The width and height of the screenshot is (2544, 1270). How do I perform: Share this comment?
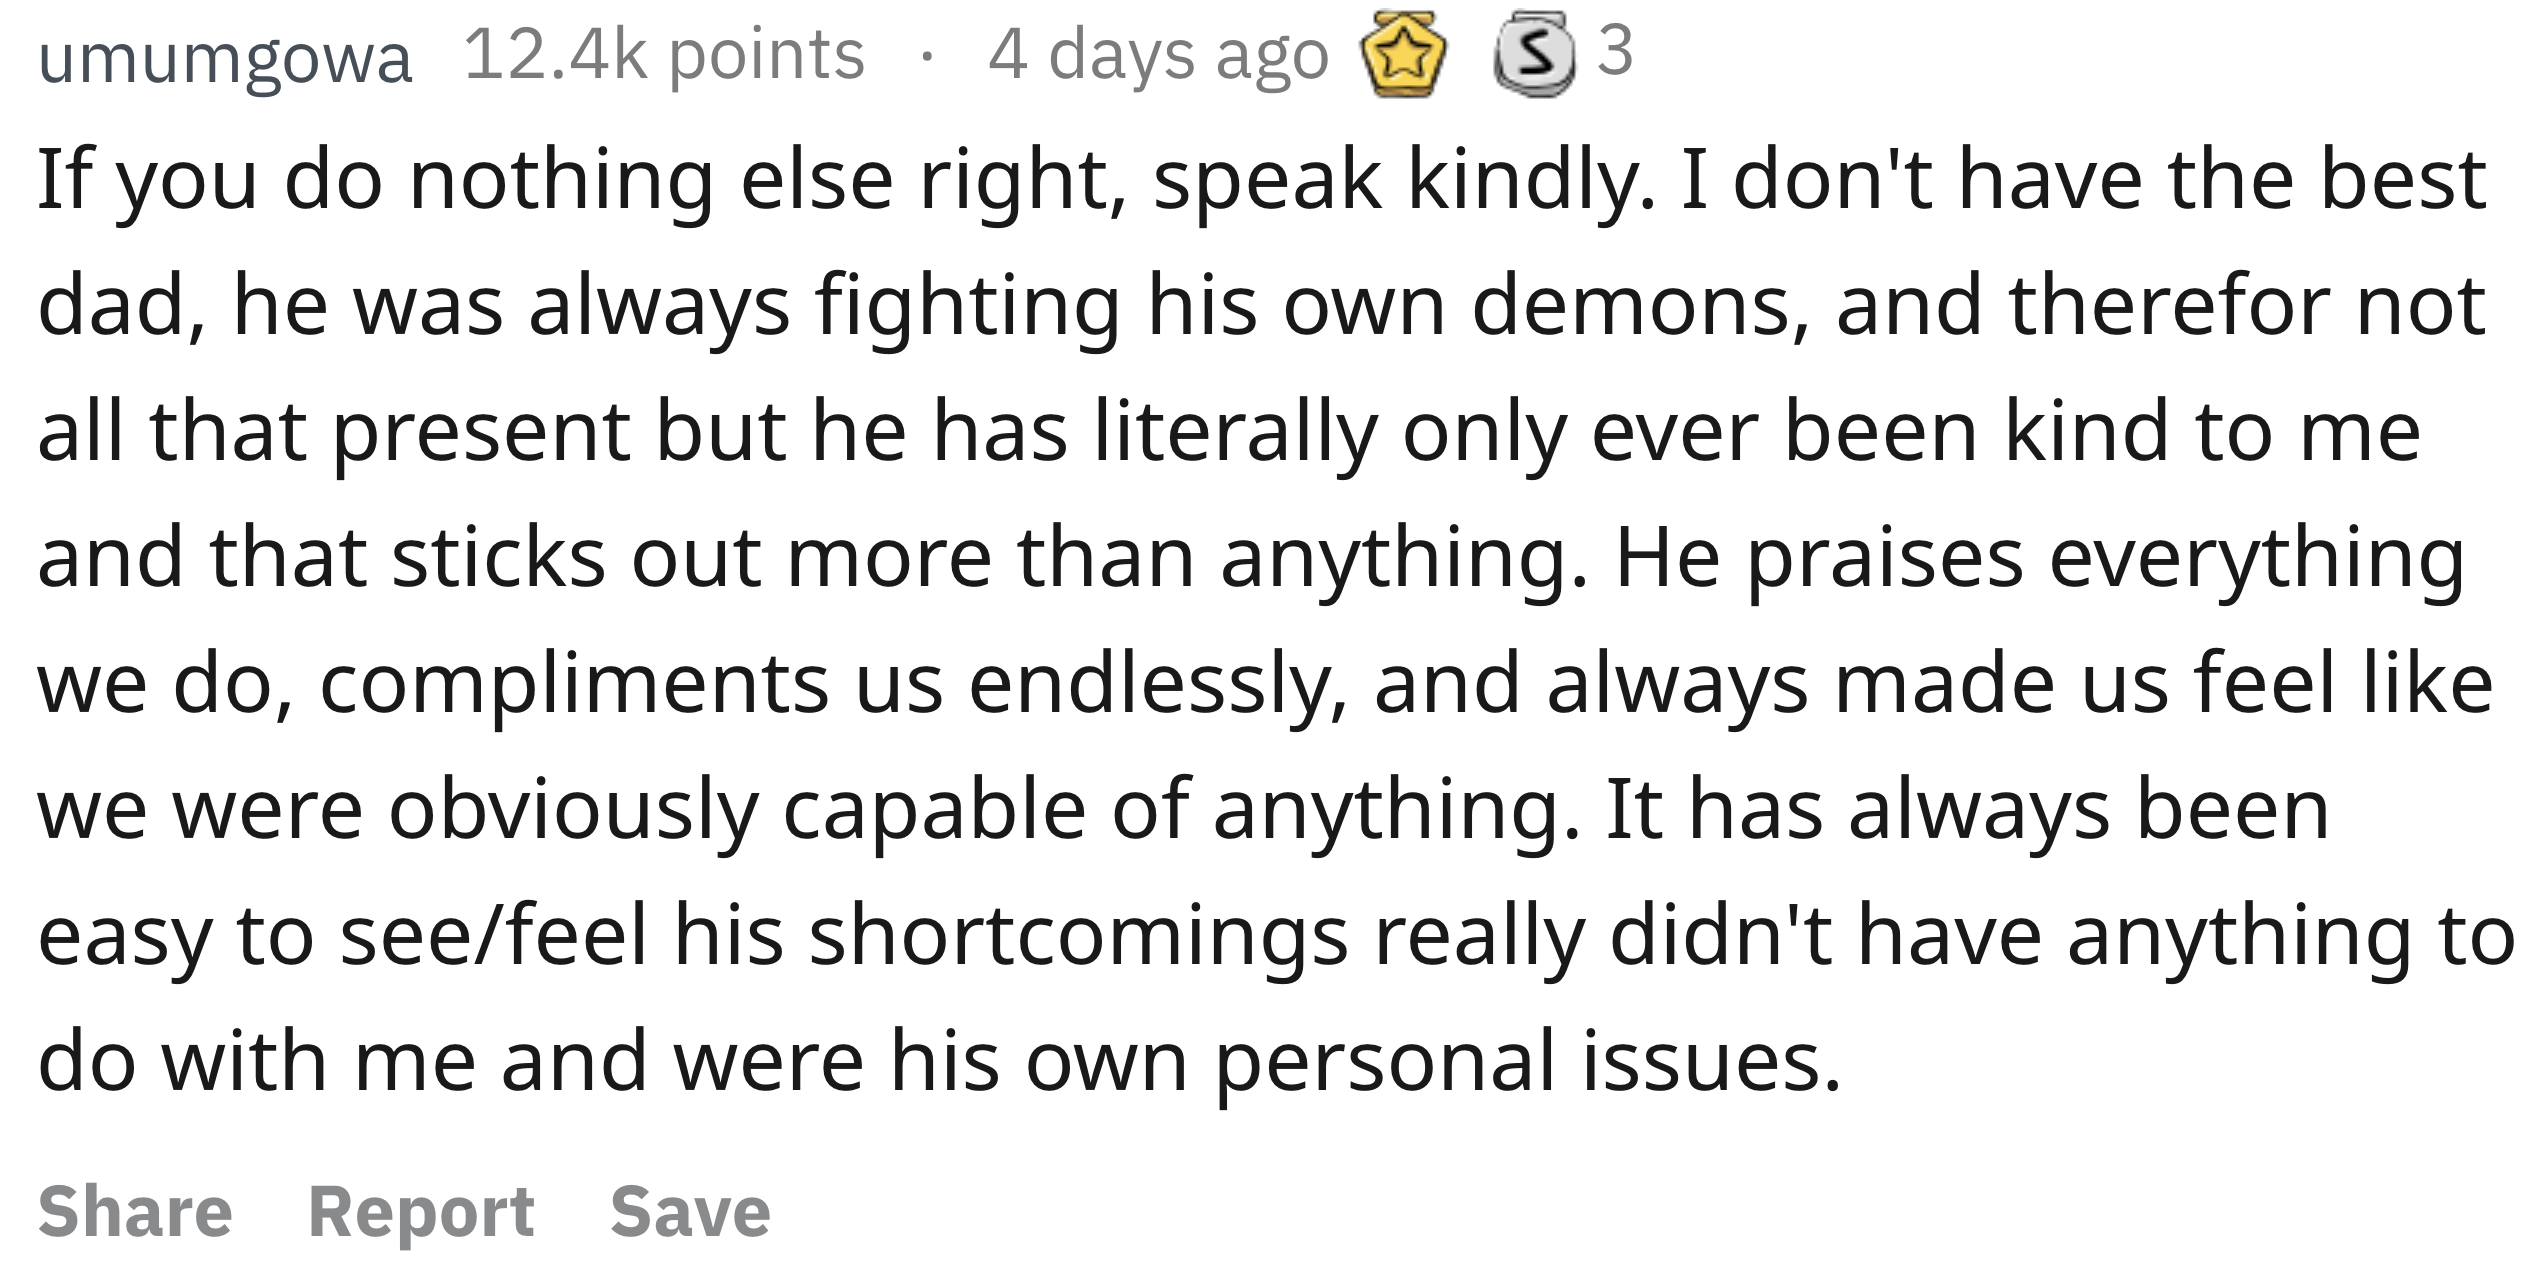135,1211
